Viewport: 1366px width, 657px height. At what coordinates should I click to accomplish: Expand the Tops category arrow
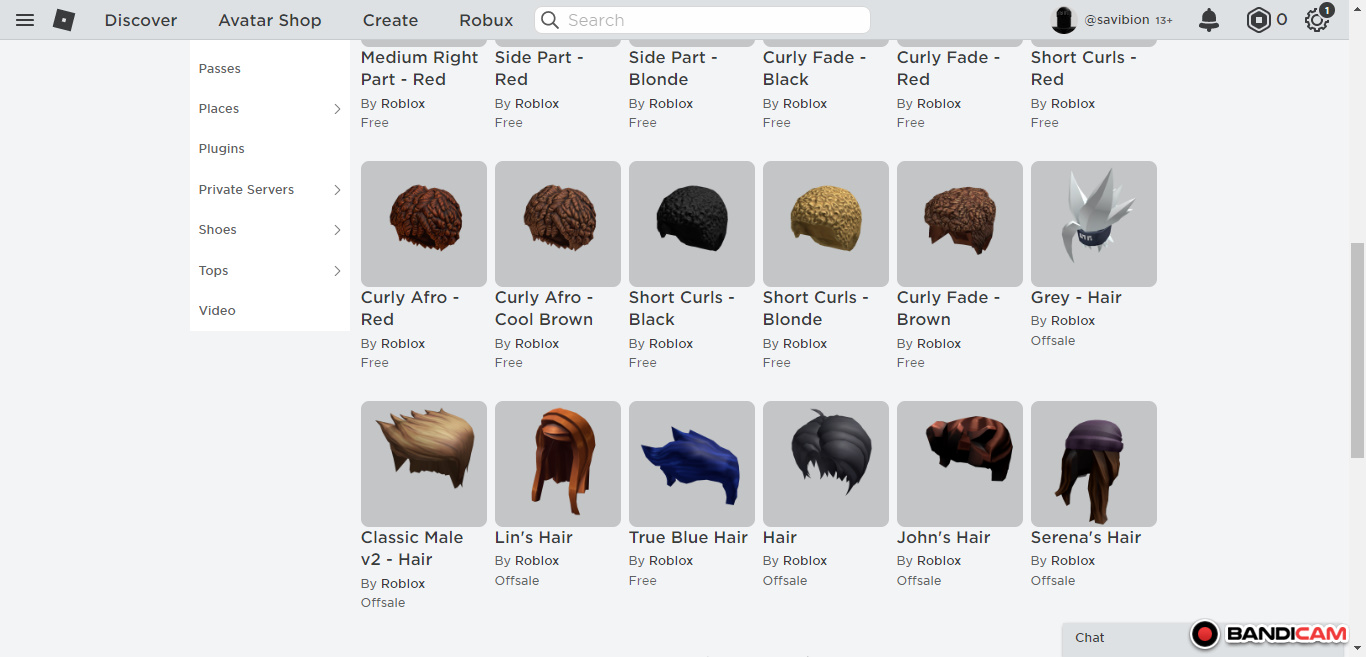(x=337, y=271)
